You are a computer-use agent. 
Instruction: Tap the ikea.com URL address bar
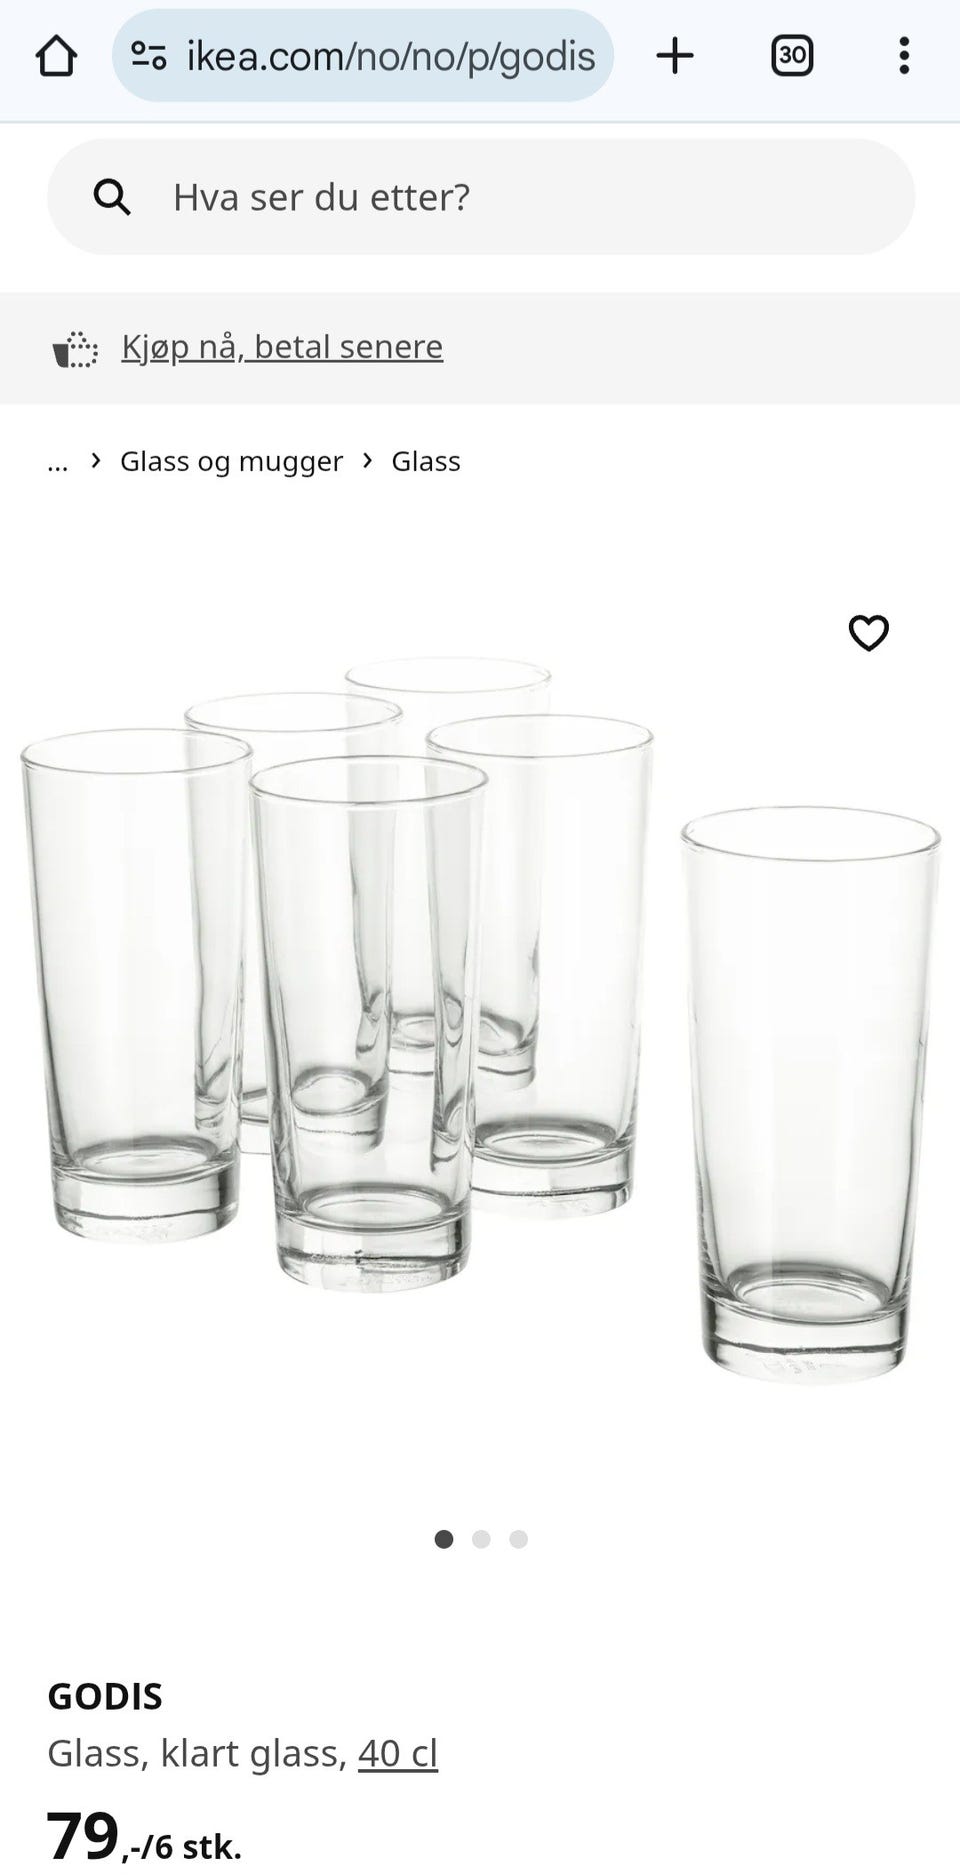(362, 56)
